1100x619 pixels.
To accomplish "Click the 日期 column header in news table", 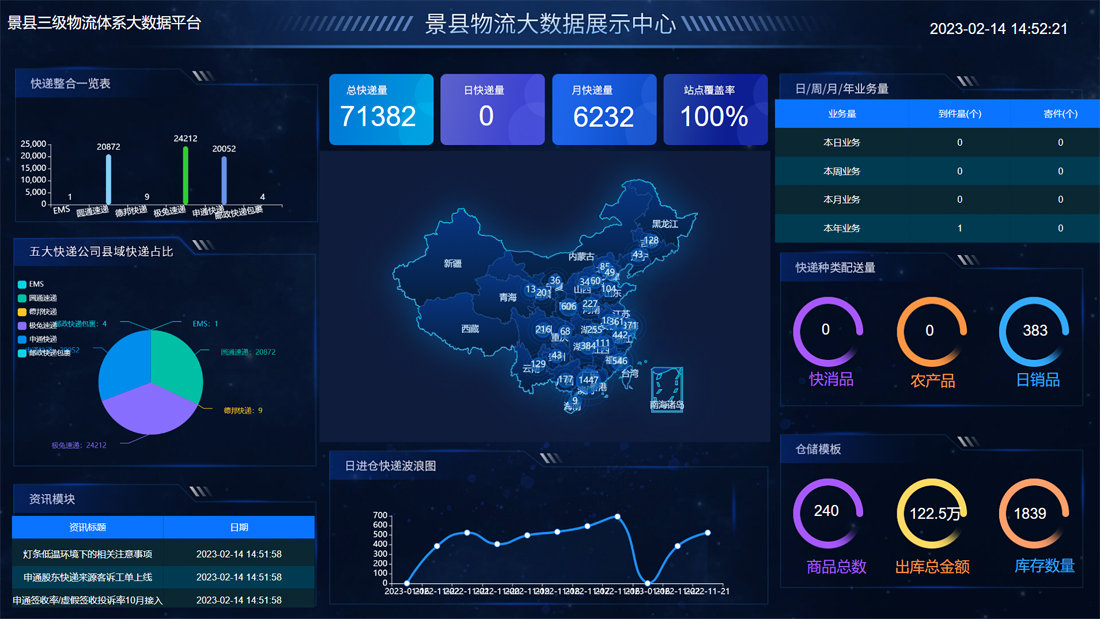I will click(x=238, y=527).
